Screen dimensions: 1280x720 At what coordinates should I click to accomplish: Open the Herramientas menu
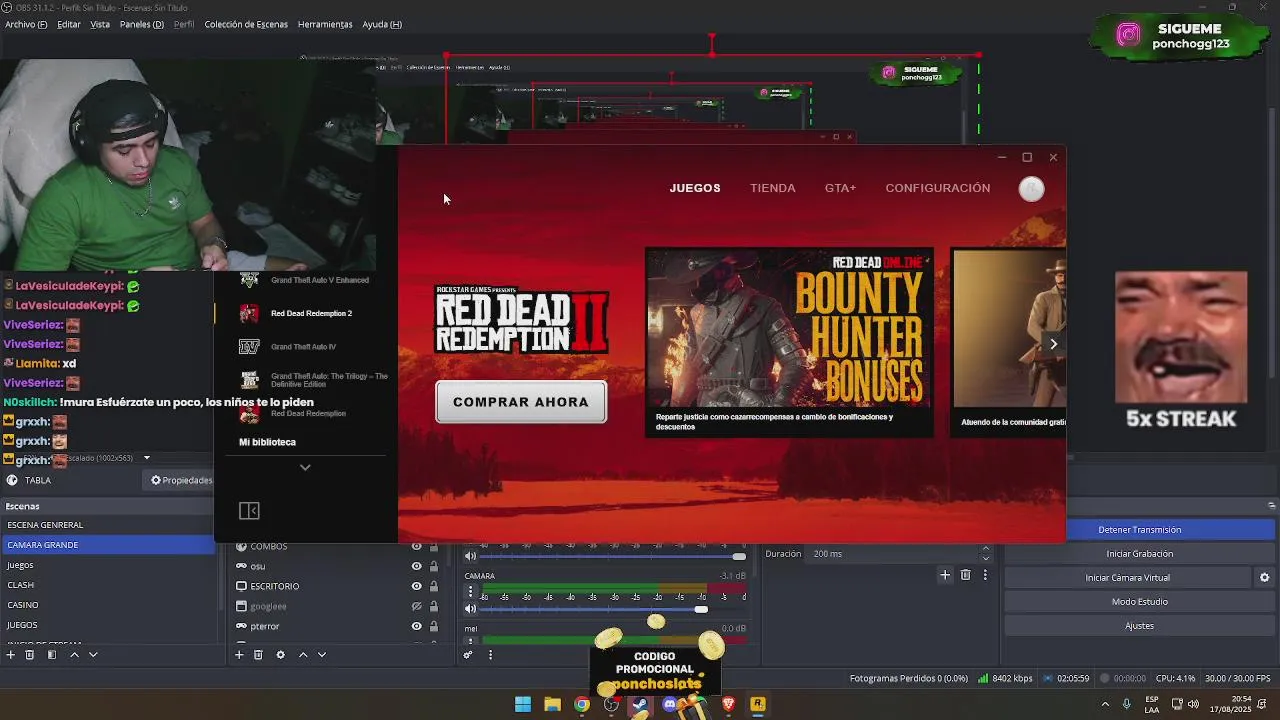point(325,24)
